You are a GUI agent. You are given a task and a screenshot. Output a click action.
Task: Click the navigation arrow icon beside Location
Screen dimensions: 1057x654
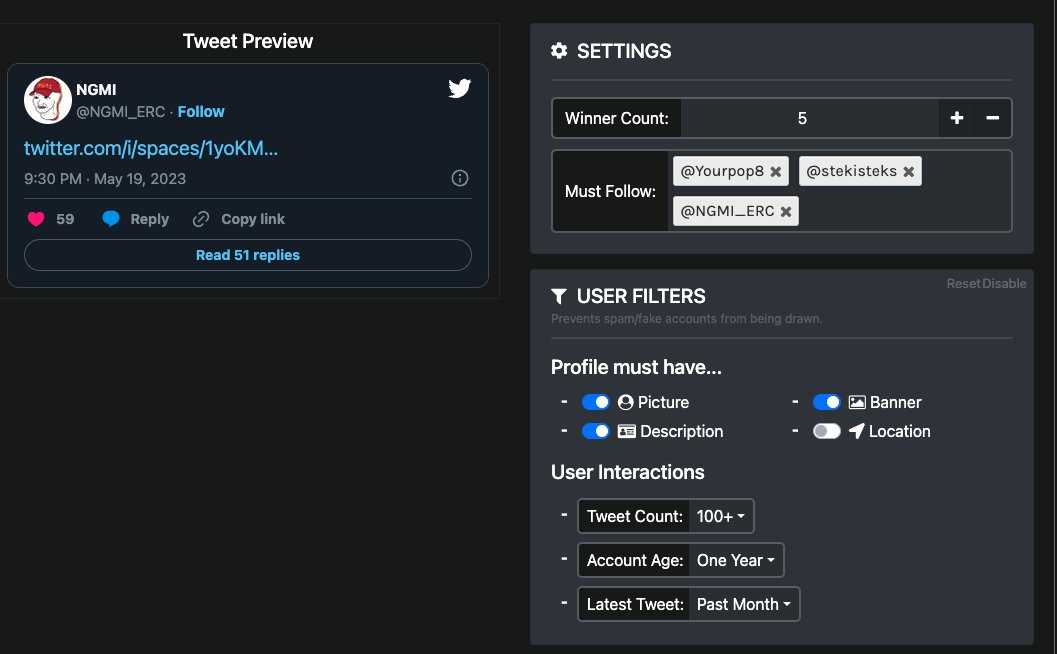[857, 431]
